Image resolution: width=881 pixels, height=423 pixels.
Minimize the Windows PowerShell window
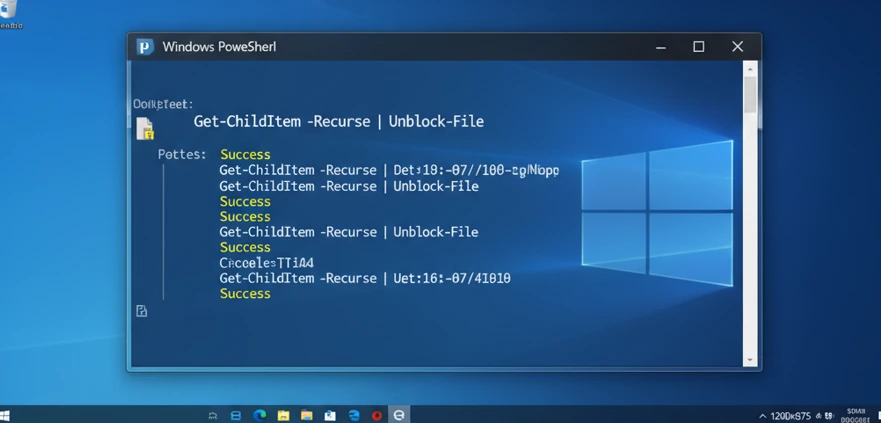tap(661, 47)
